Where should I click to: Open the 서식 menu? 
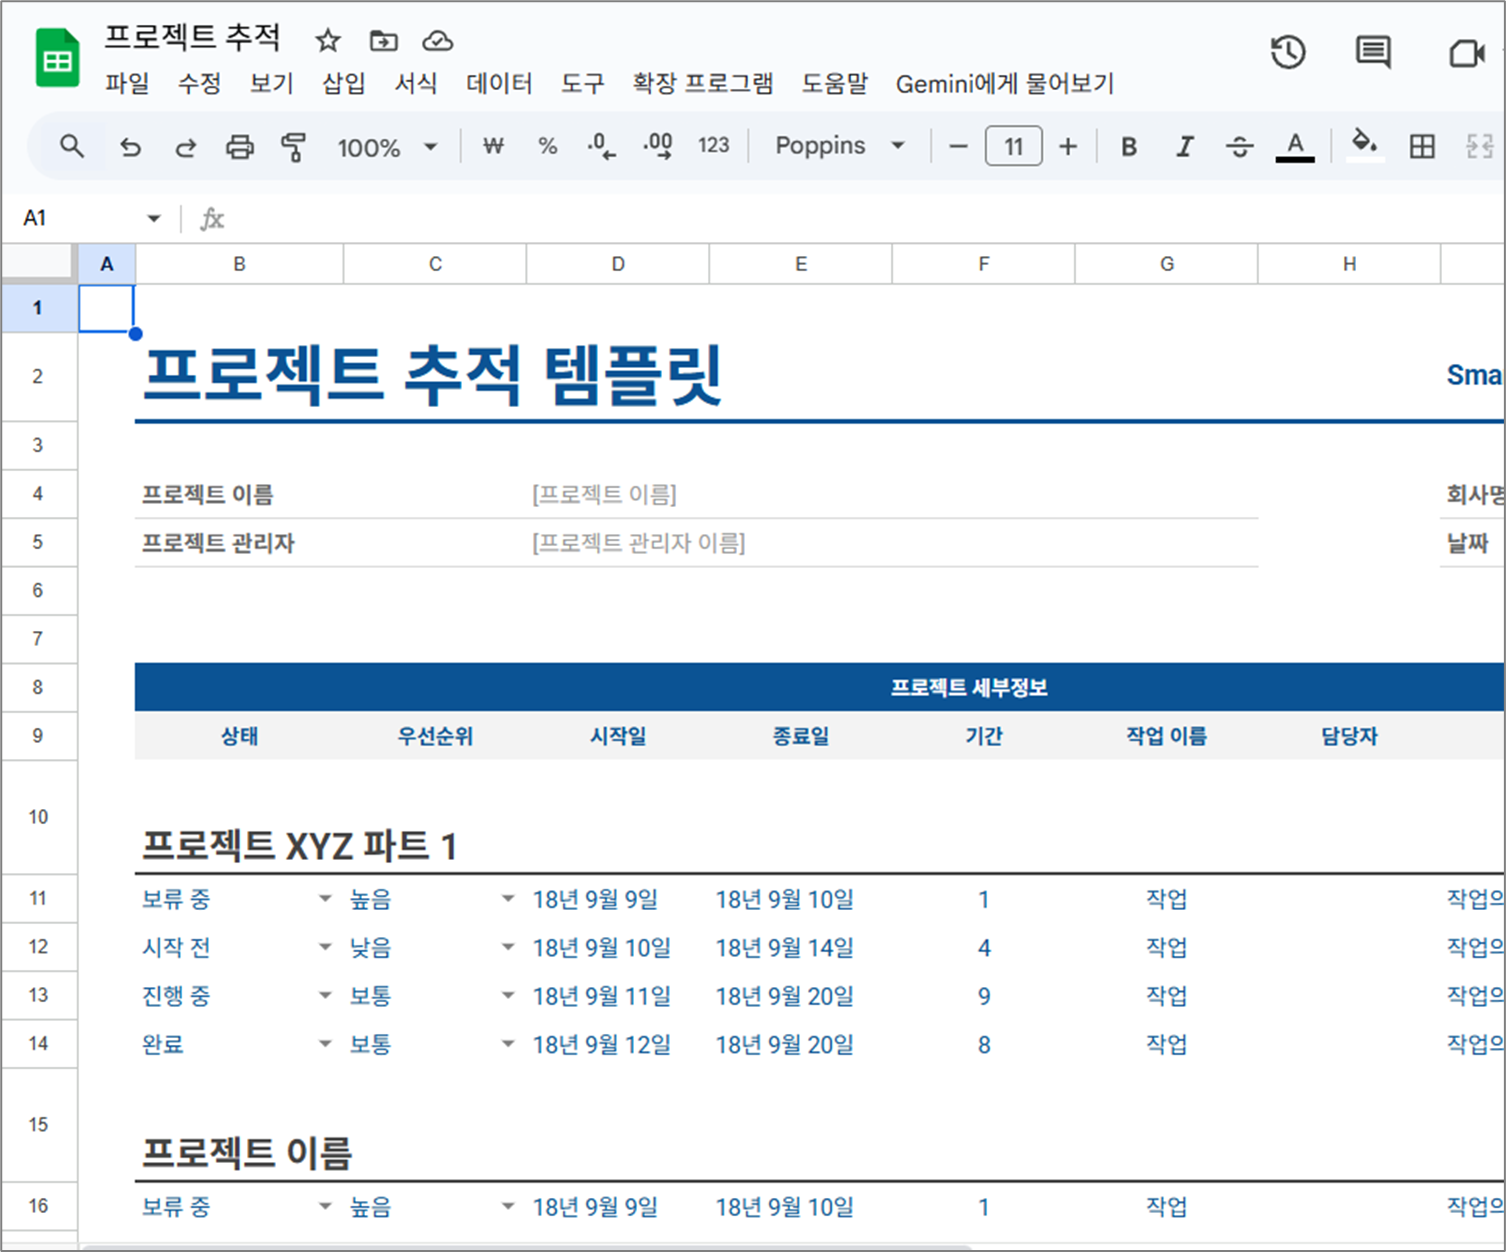pyautogui.click(x=415, y=84)
